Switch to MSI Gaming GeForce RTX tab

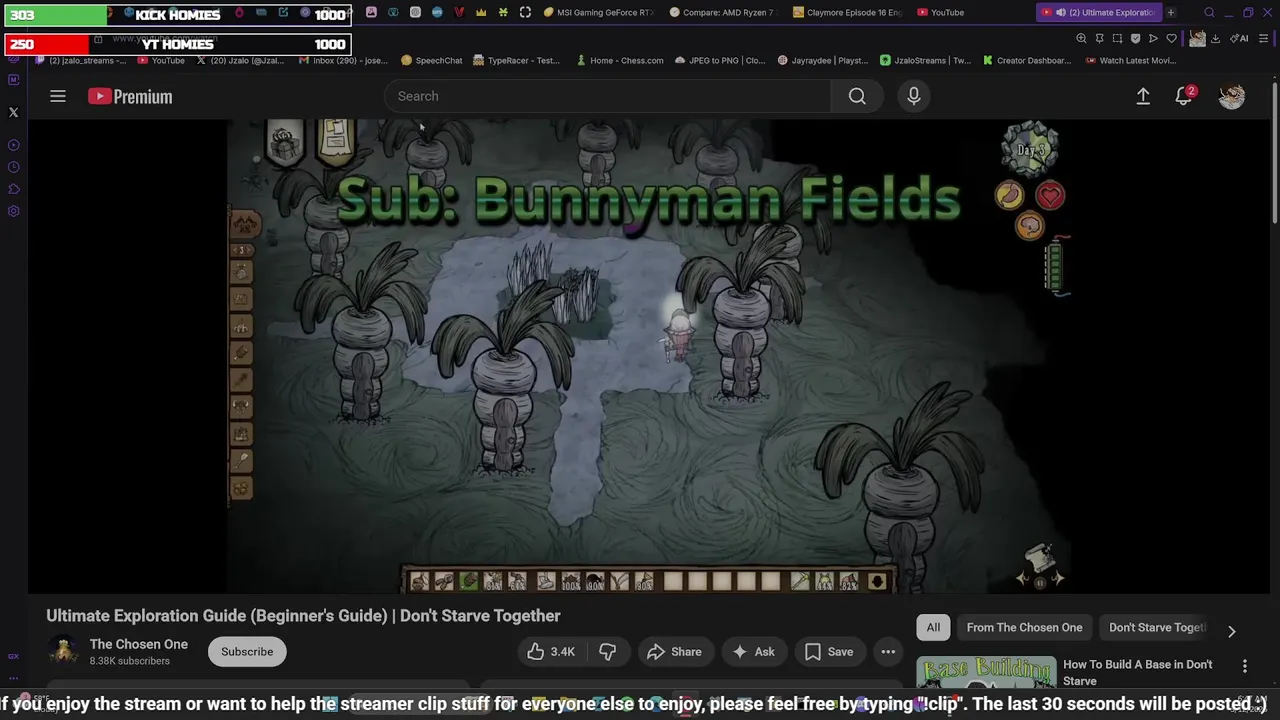(598, 12)
